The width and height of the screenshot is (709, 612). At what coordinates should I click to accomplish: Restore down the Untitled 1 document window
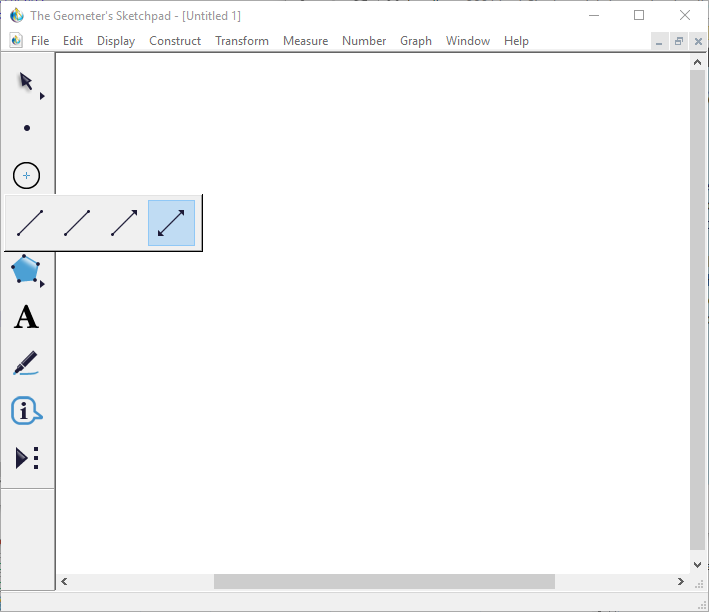tap(679, 42)
